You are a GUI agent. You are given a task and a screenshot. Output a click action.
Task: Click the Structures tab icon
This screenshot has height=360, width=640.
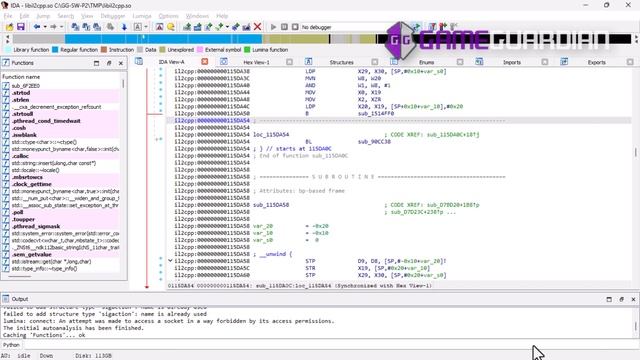coord(309,62)
